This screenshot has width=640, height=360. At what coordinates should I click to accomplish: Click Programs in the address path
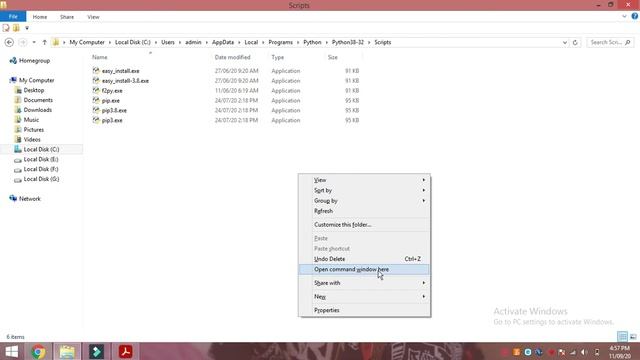[280, 42]
